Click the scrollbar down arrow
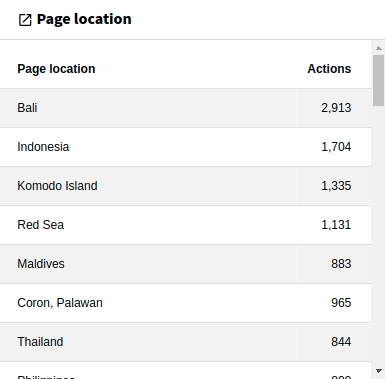 coord(379,371)
